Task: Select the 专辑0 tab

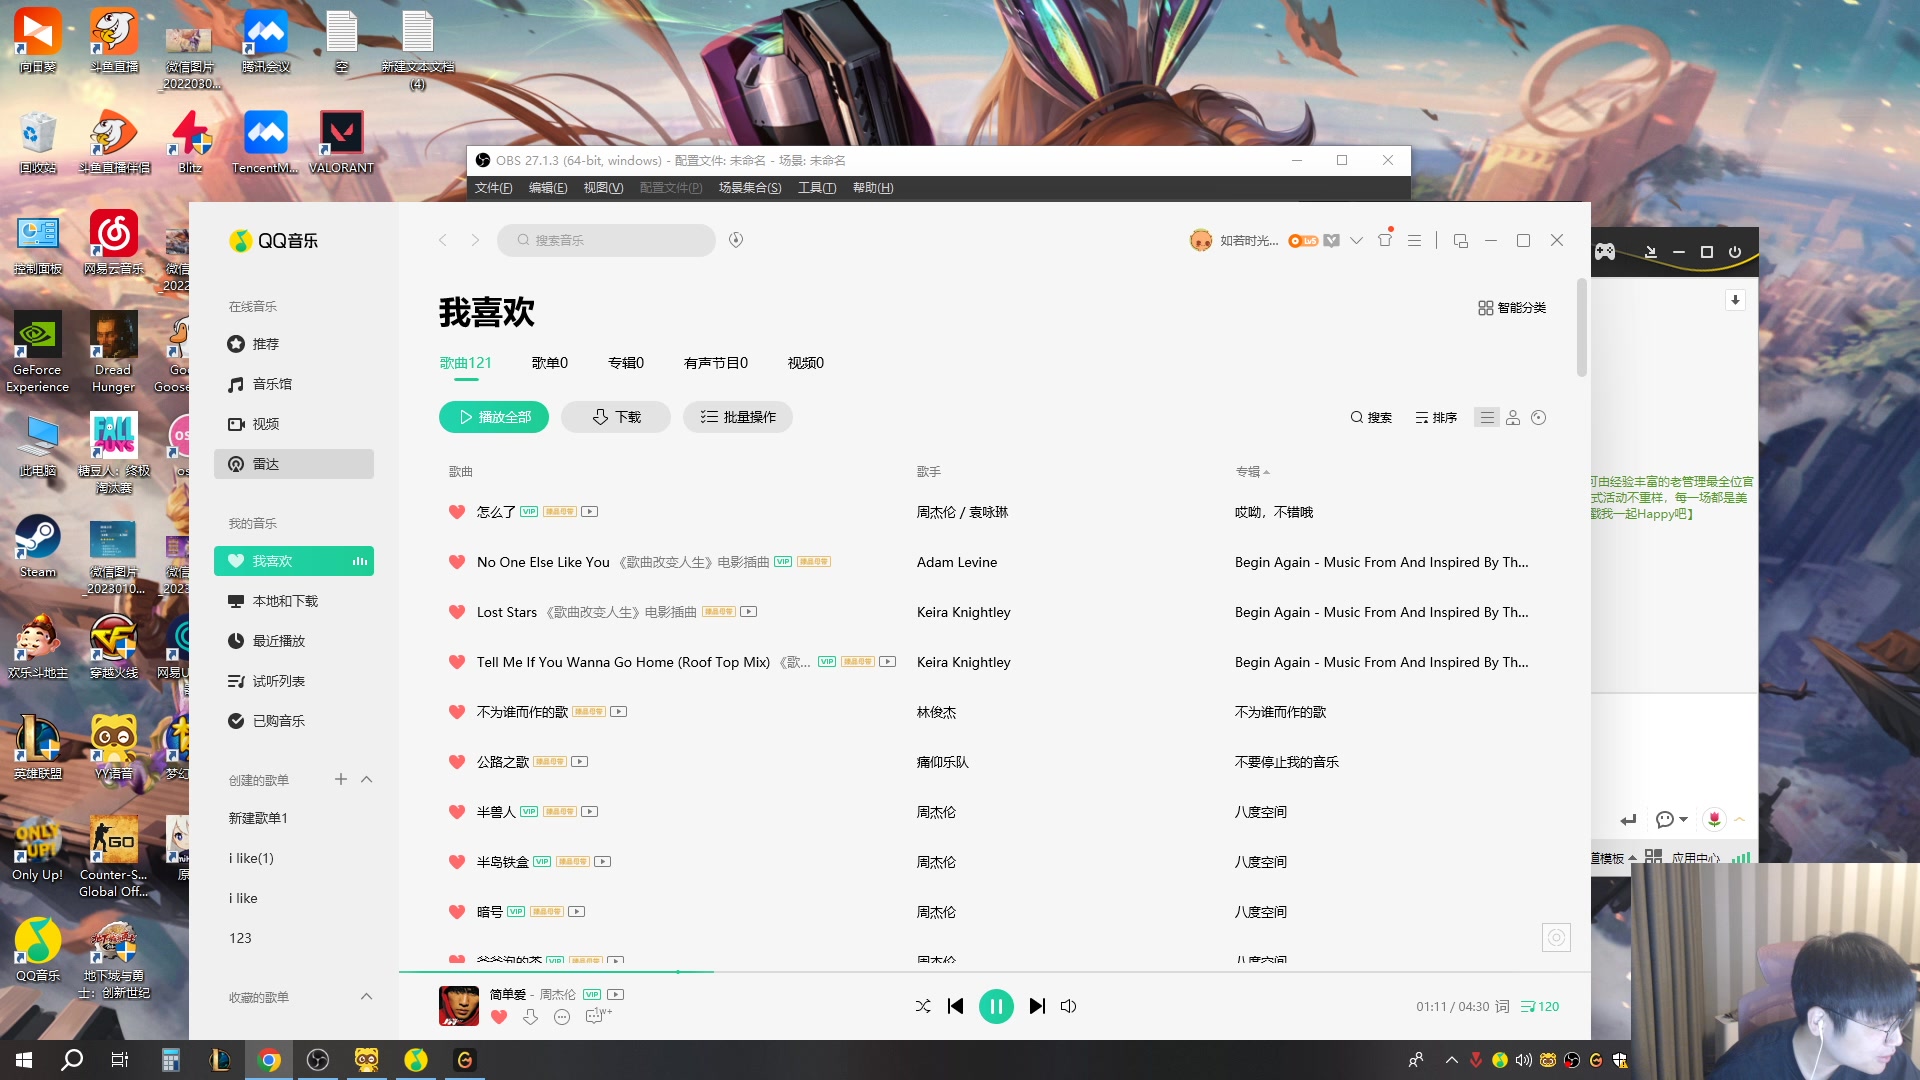Action: (626, 363)
